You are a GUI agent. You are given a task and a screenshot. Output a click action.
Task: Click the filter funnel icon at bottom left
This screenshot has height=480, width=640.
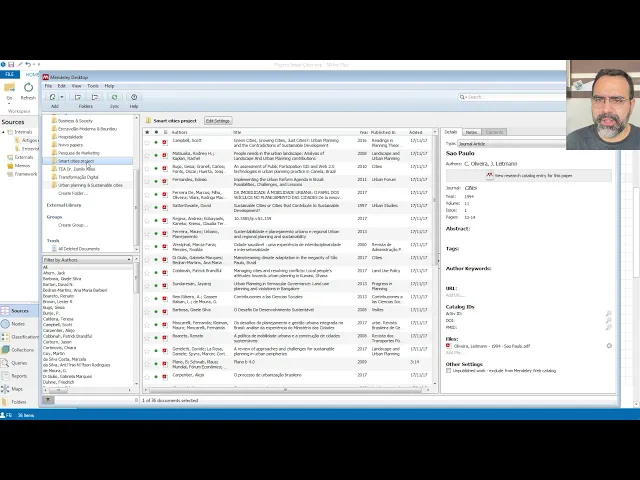tap(48, 400)
